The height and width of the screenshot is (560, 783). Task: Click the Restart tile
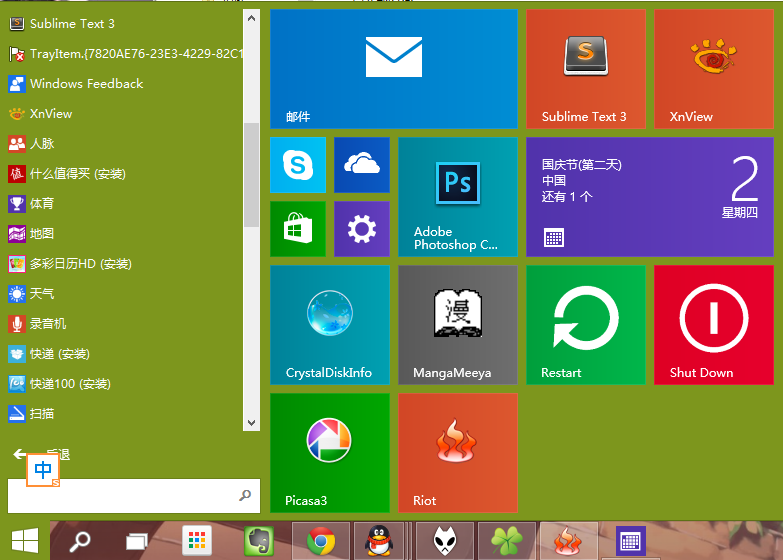(585, 325)
